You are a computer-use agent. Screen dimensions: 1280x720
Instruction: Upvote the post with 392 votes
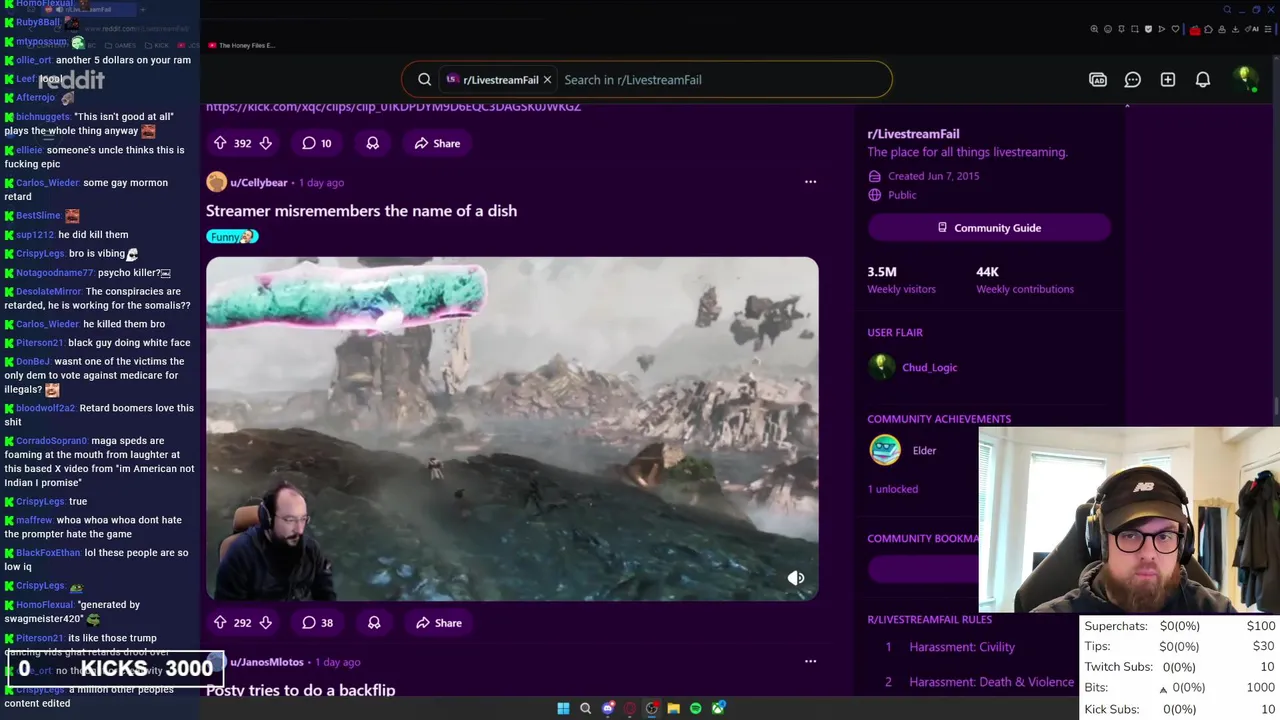[x=220, y=143]
